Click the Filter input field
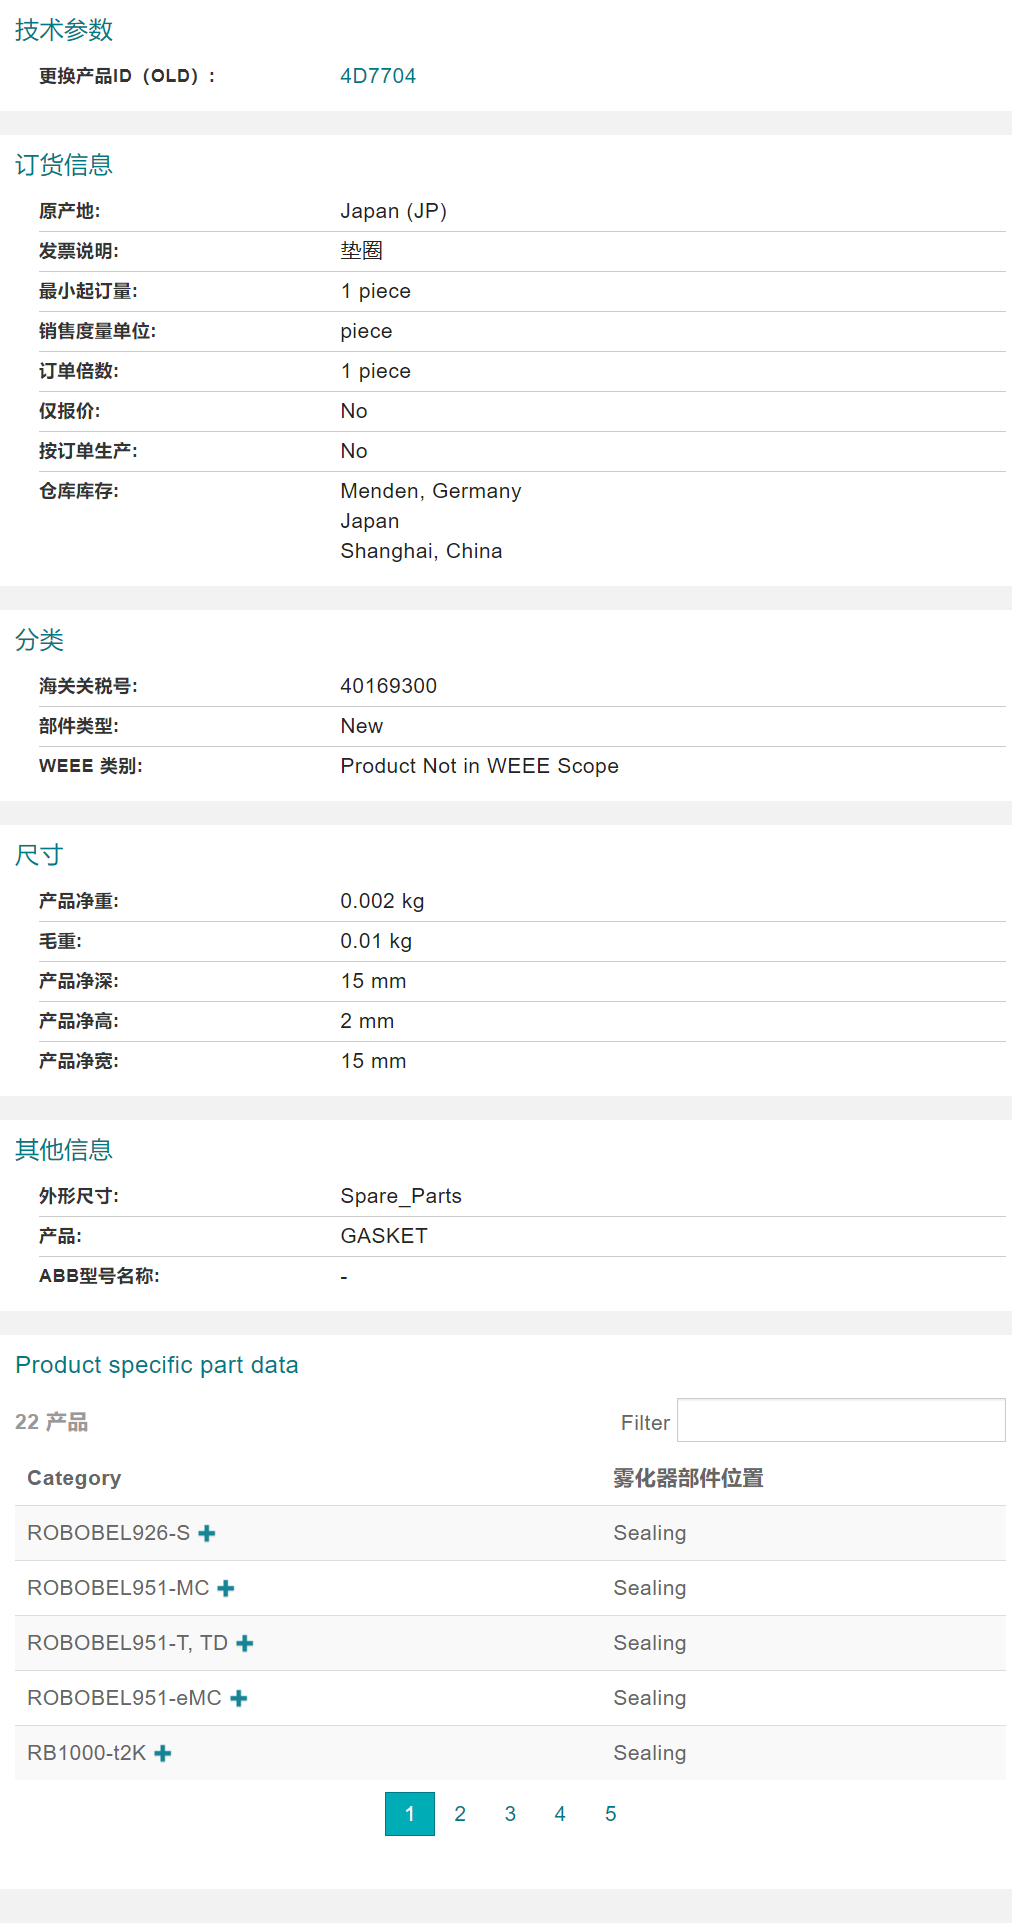 pos(840,1420)
